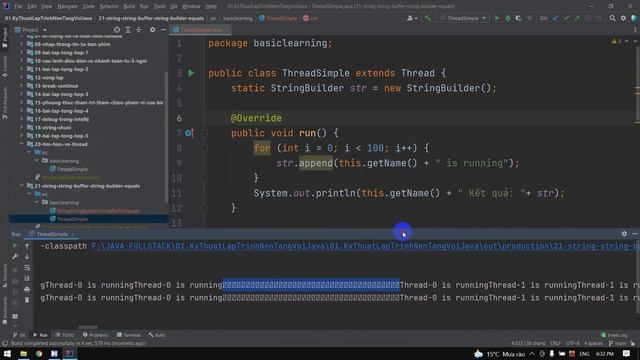The image size is (640, 360).
Task: Open Windows notification center icon
Action: pyautogui.click(x=627, y=353)
